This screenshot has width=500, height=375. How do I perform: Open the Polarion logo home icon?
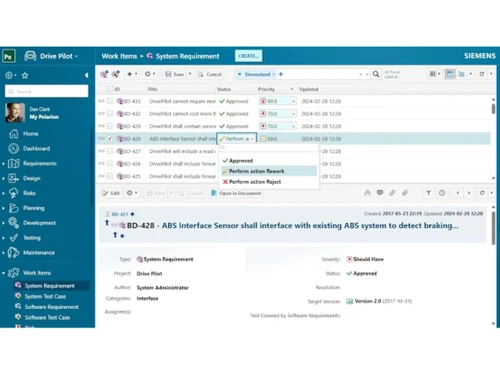(x=9, y=56)
